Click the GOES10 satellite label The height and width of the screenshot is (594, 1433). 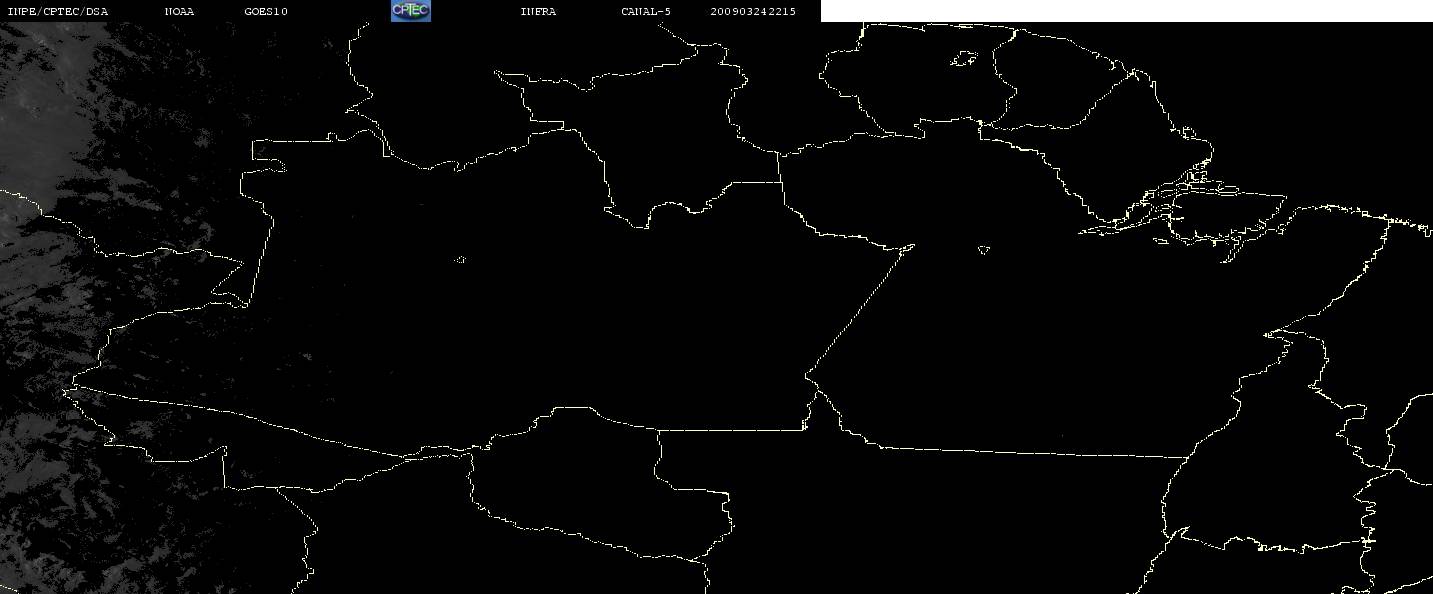[266, 11]
